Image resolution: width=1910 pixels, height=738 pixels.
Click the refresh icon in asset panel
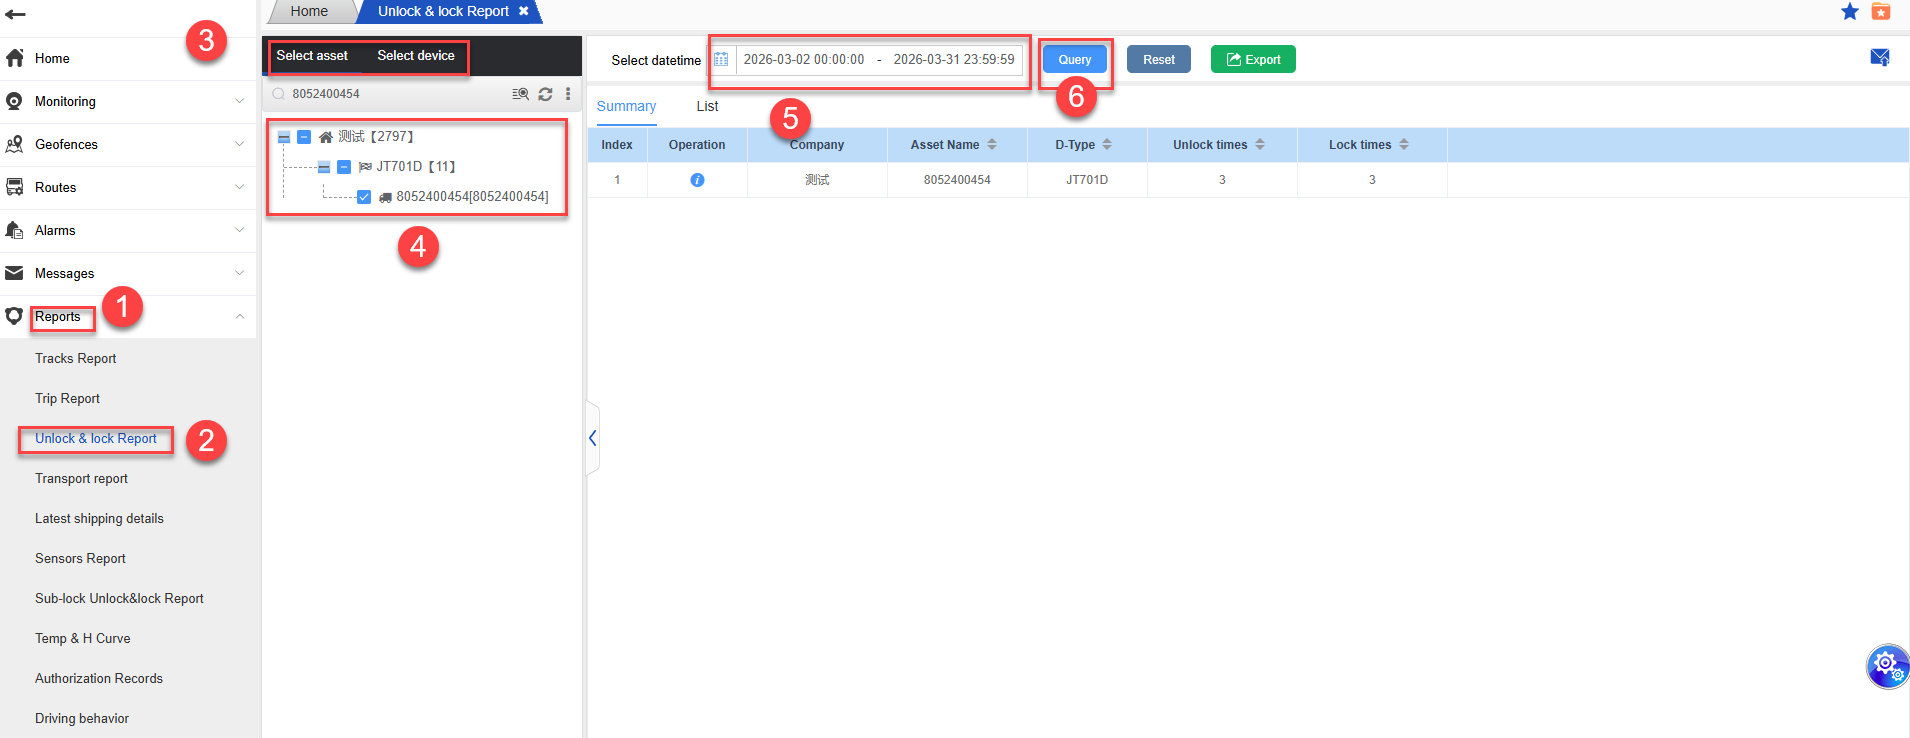coord(545,94)
